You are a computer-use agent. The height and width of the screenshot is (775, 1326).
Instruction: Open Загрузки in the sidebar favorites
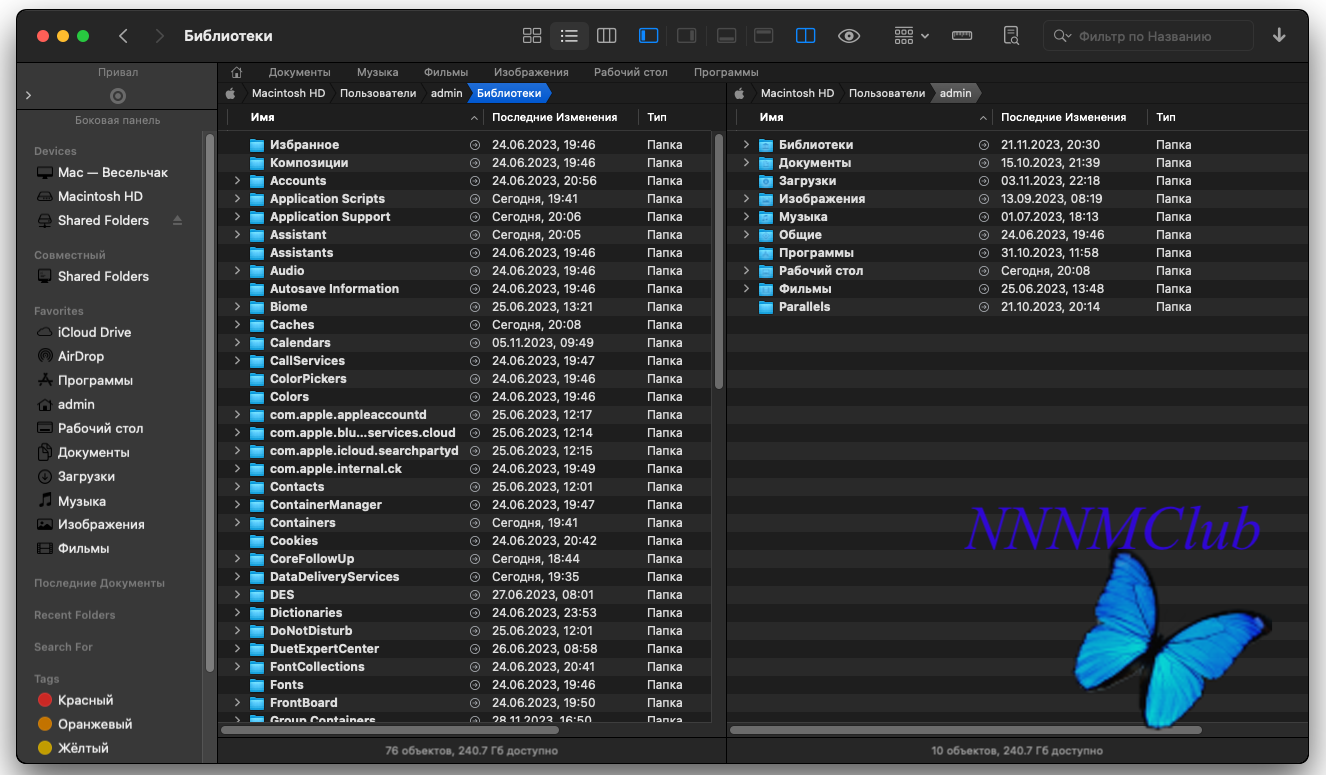click(86, 477)
